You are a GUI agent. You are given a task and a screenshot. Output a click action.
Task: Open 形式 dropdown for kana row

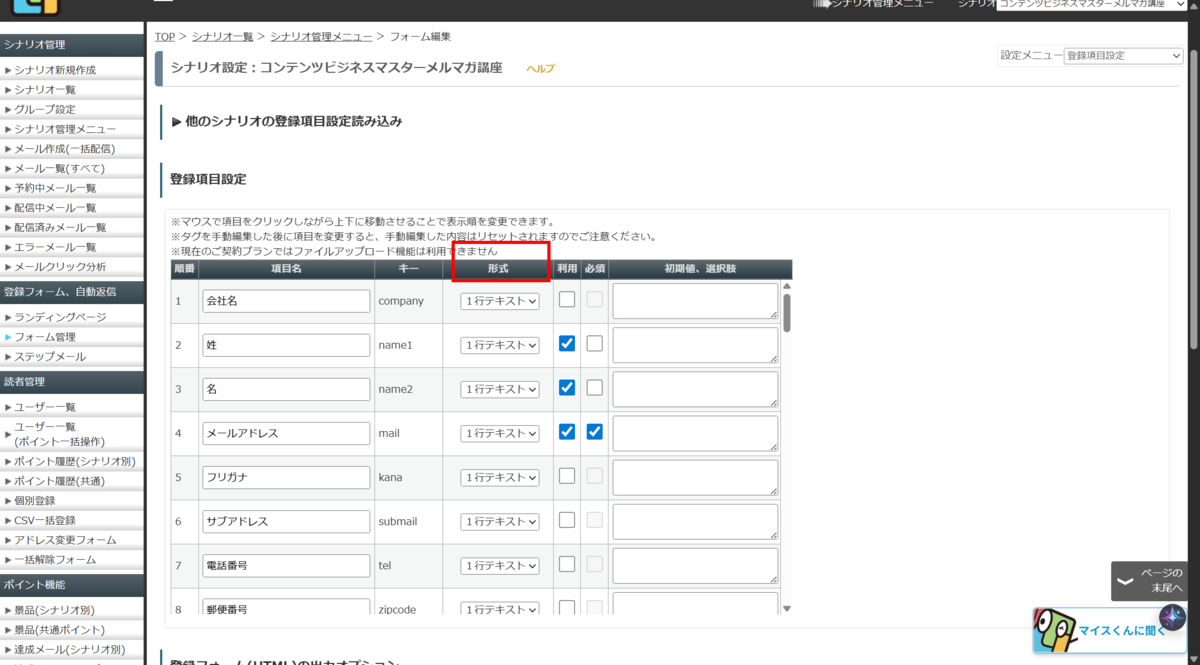(500, 477)
